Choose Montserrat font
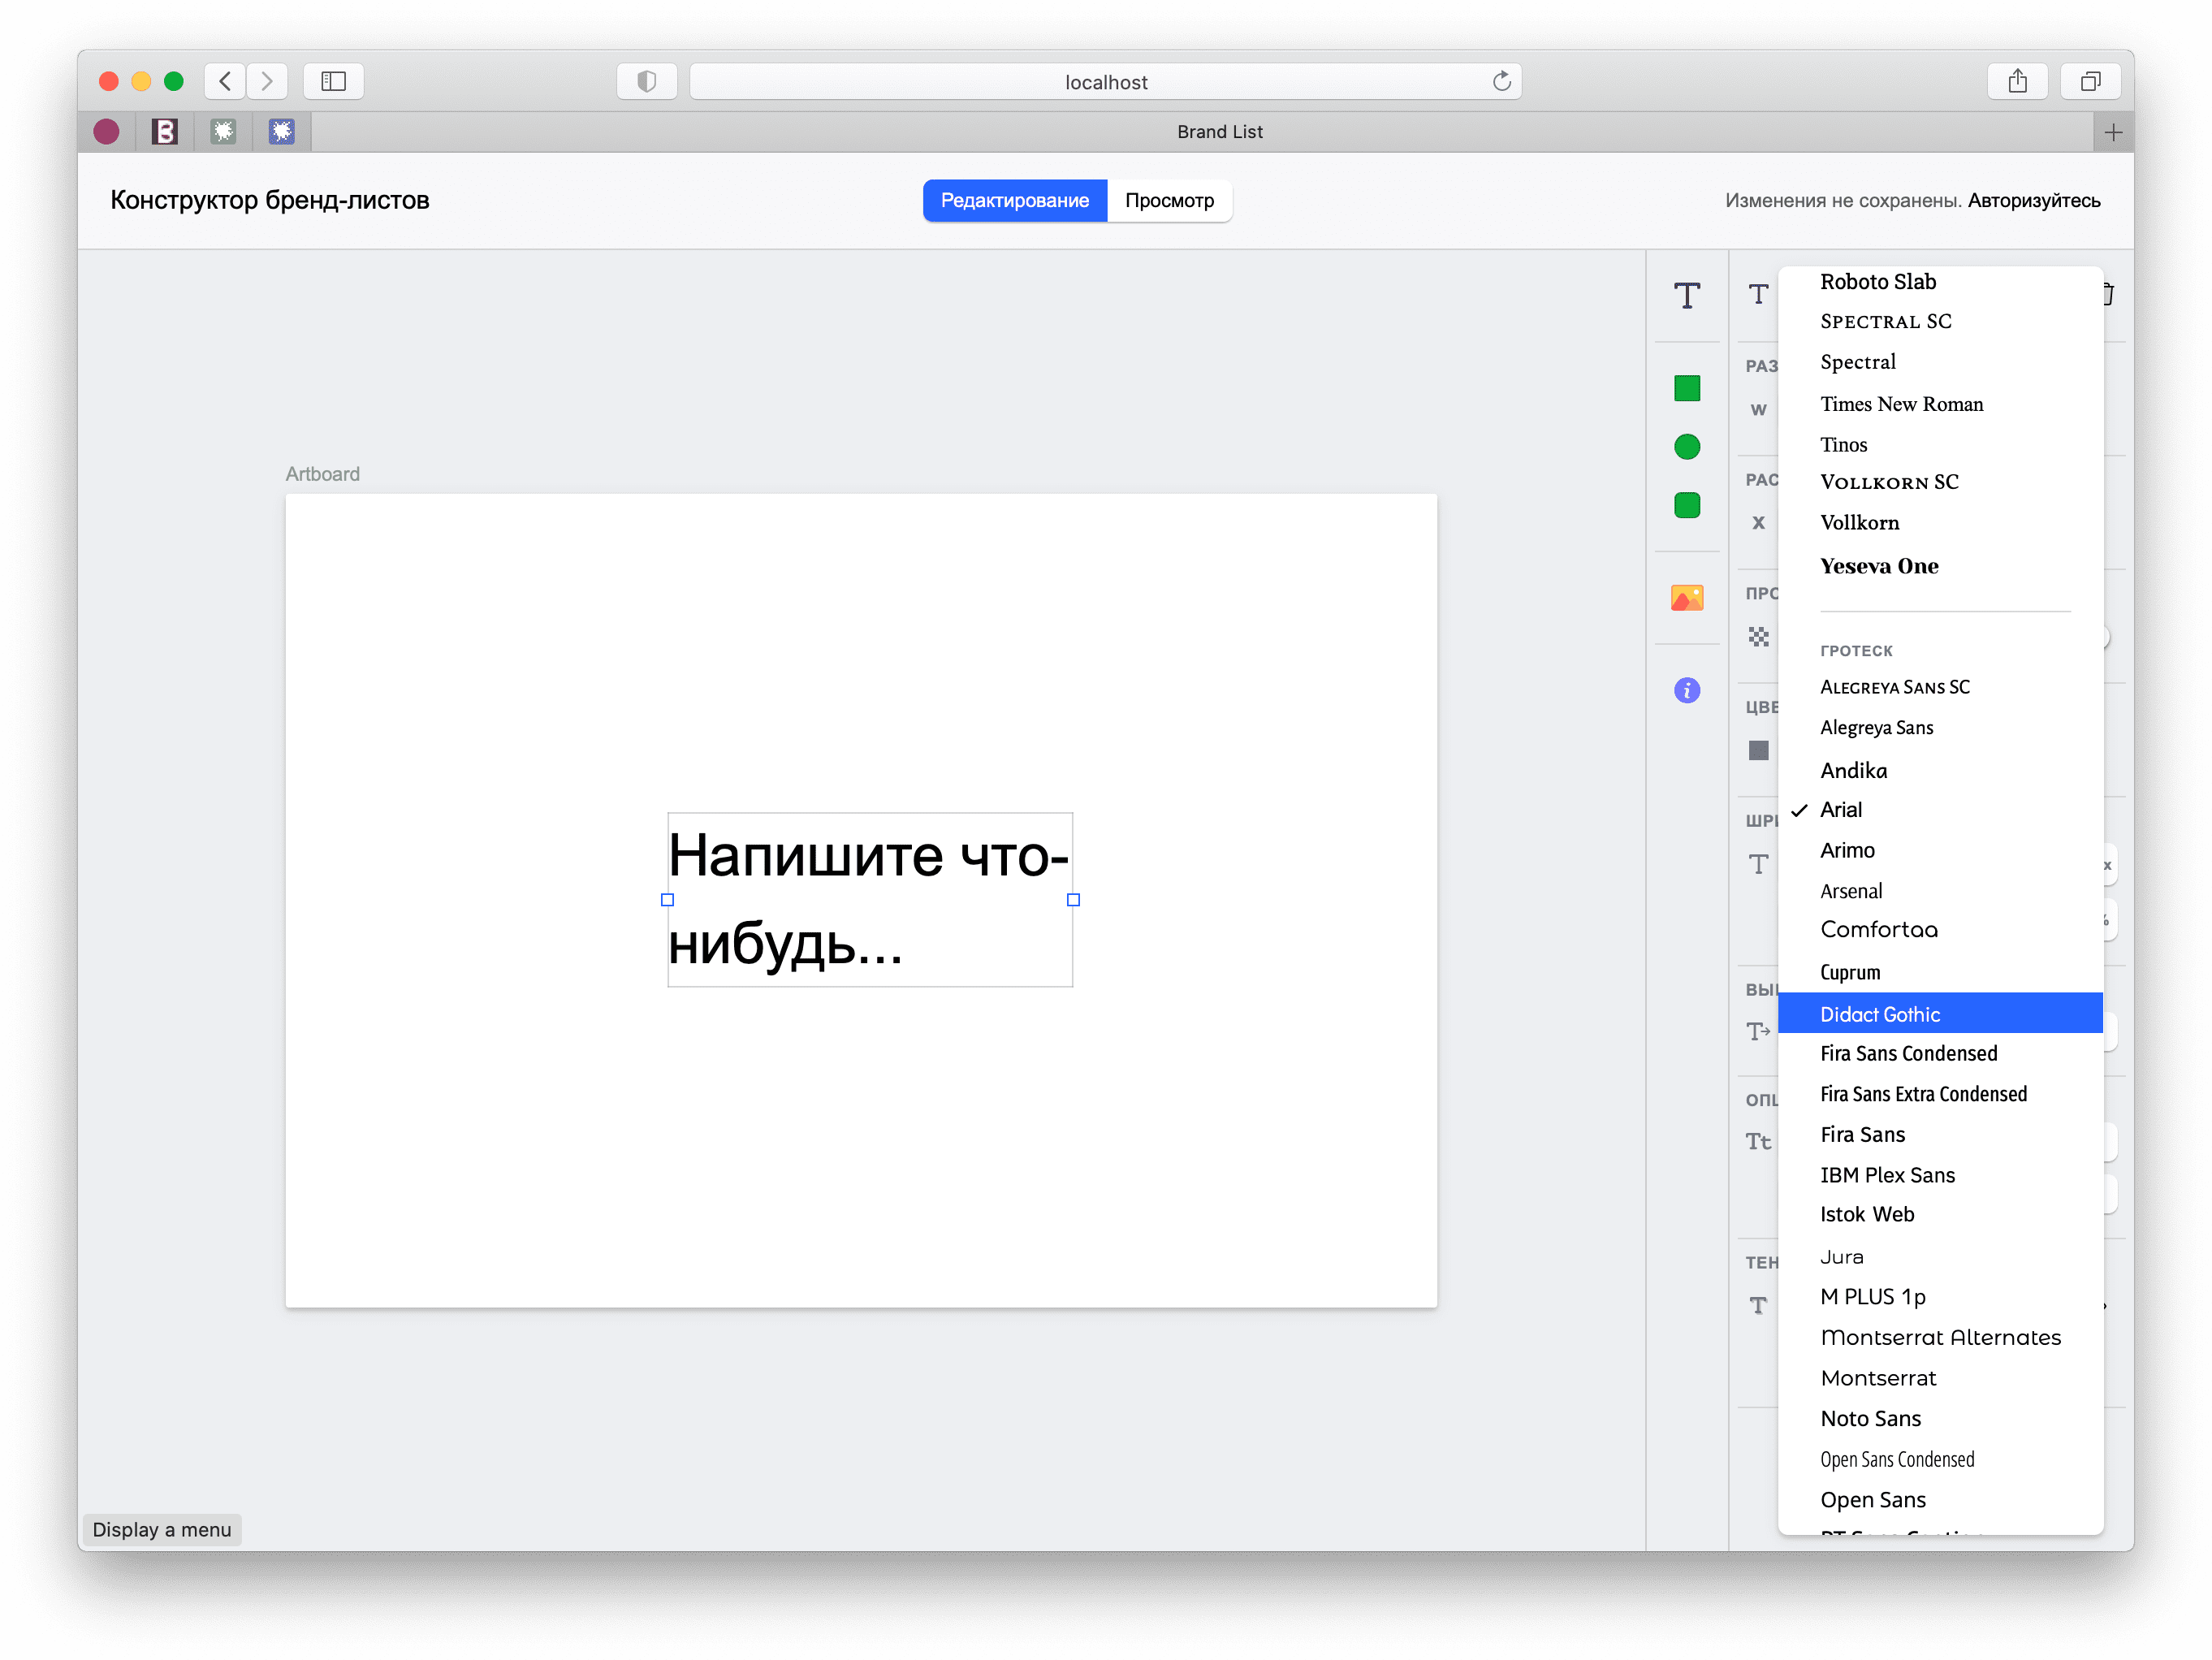 click(1940, 1378)
